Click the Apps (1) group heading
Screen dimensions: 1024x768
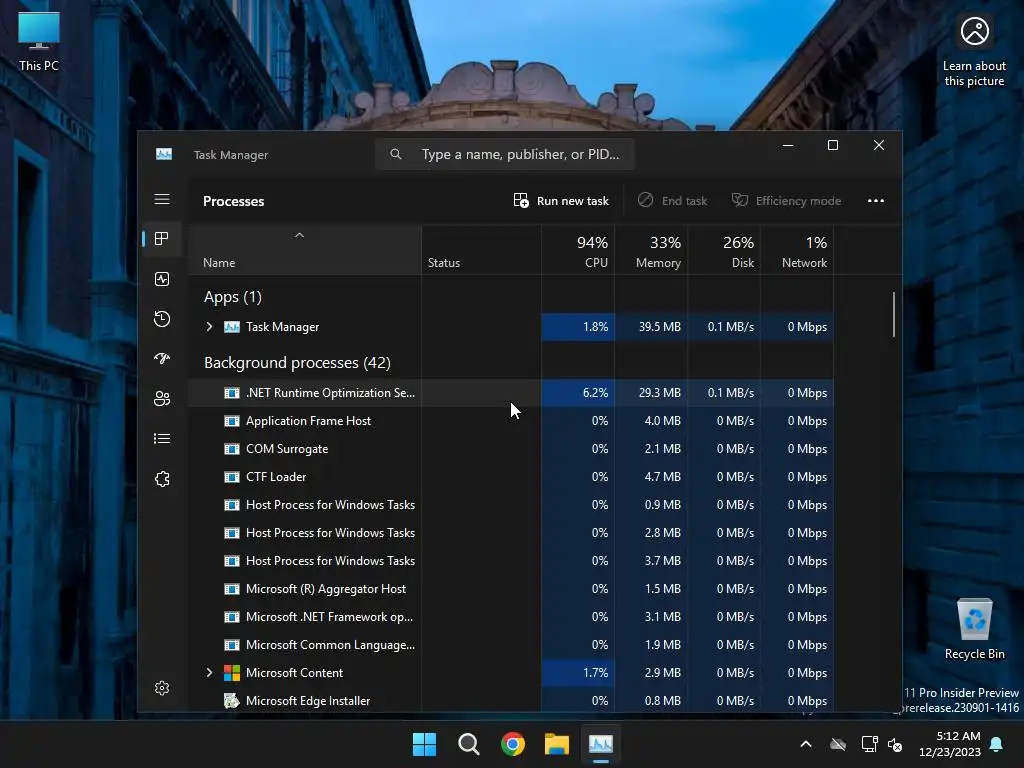232,297
